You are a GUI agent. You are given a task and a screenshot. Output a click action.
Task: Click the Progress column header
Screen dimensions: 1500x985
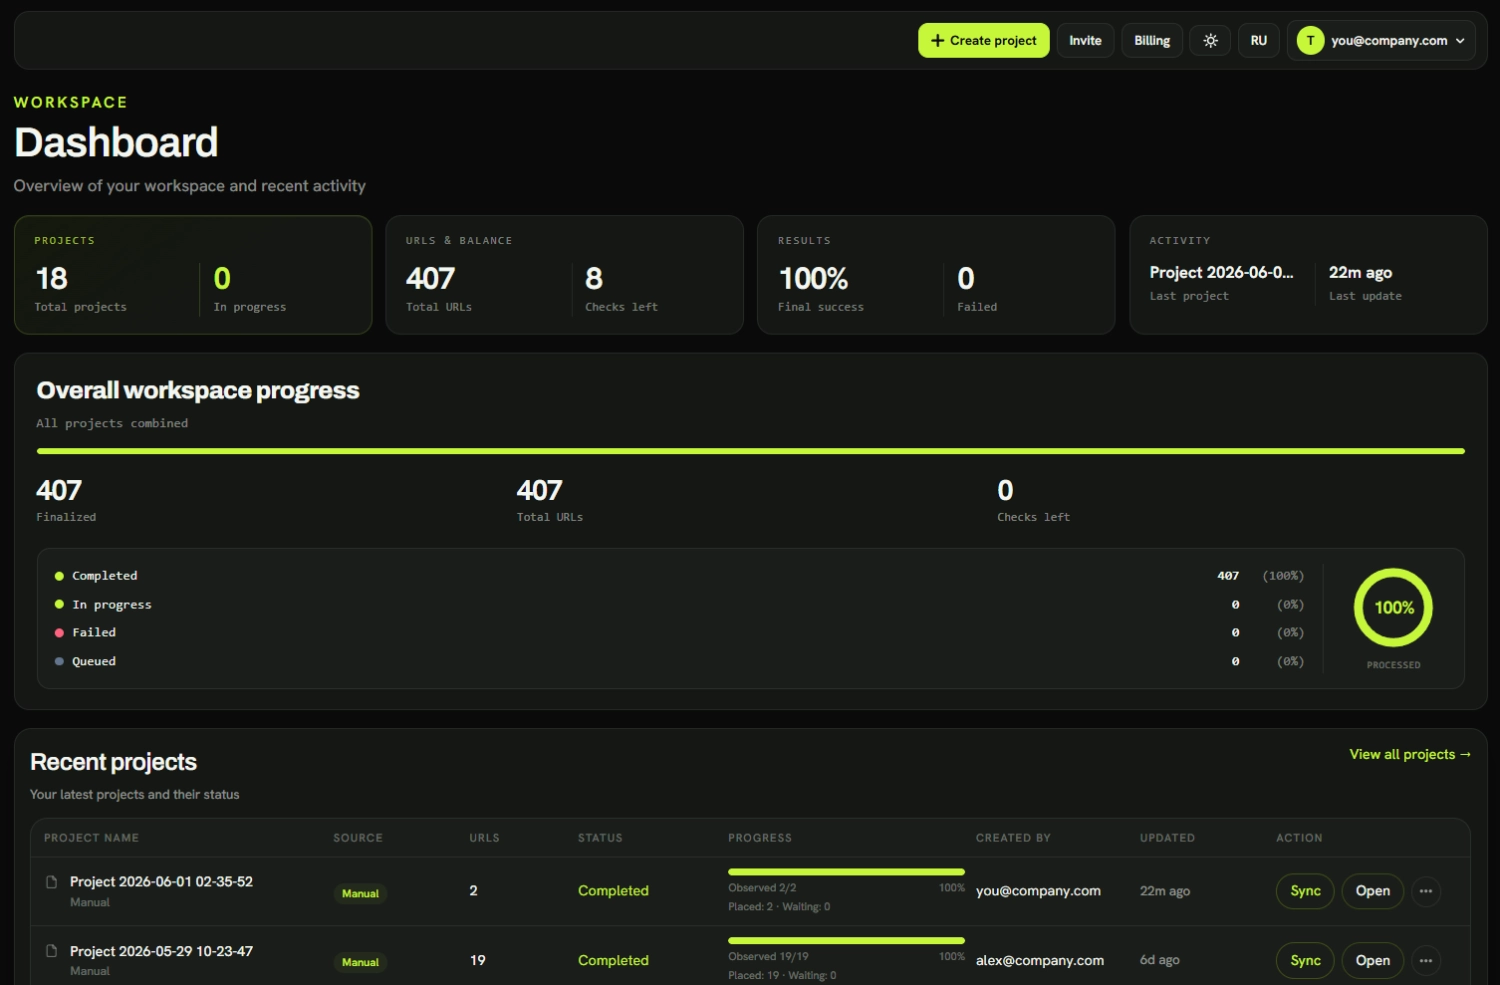(760, 838)
